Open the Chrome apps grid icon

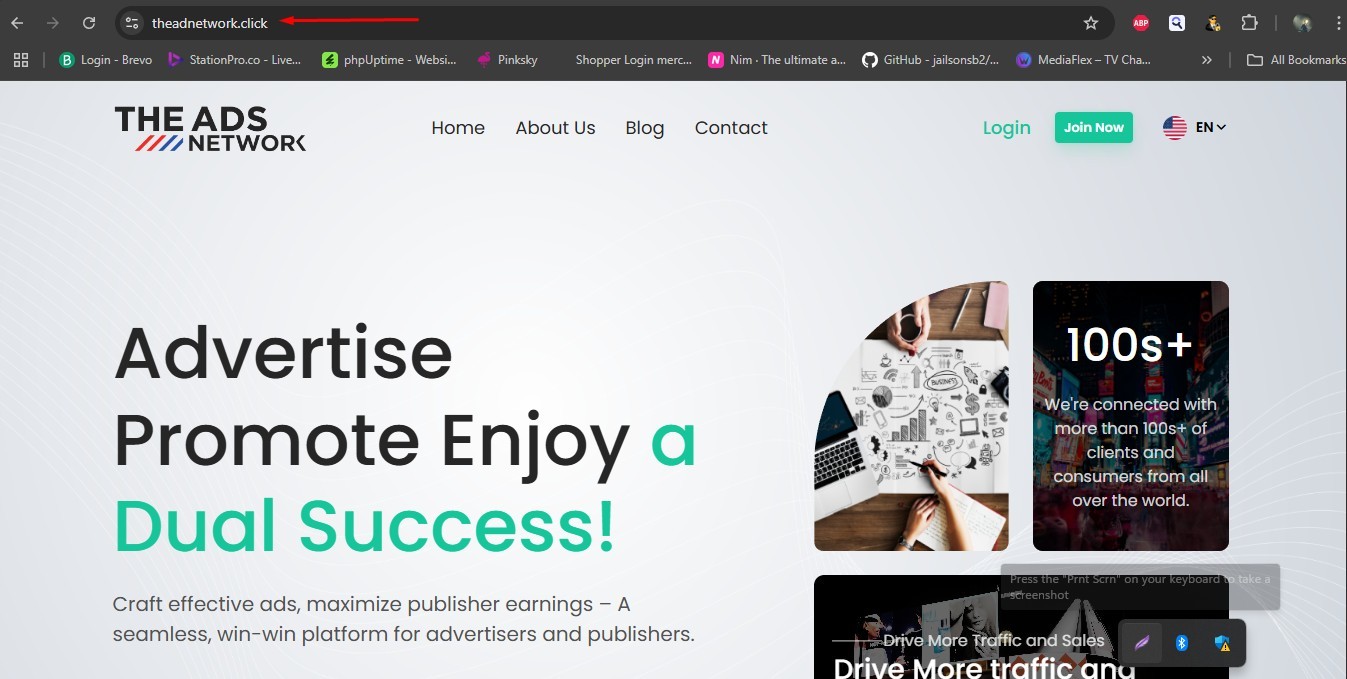[21, 60]
